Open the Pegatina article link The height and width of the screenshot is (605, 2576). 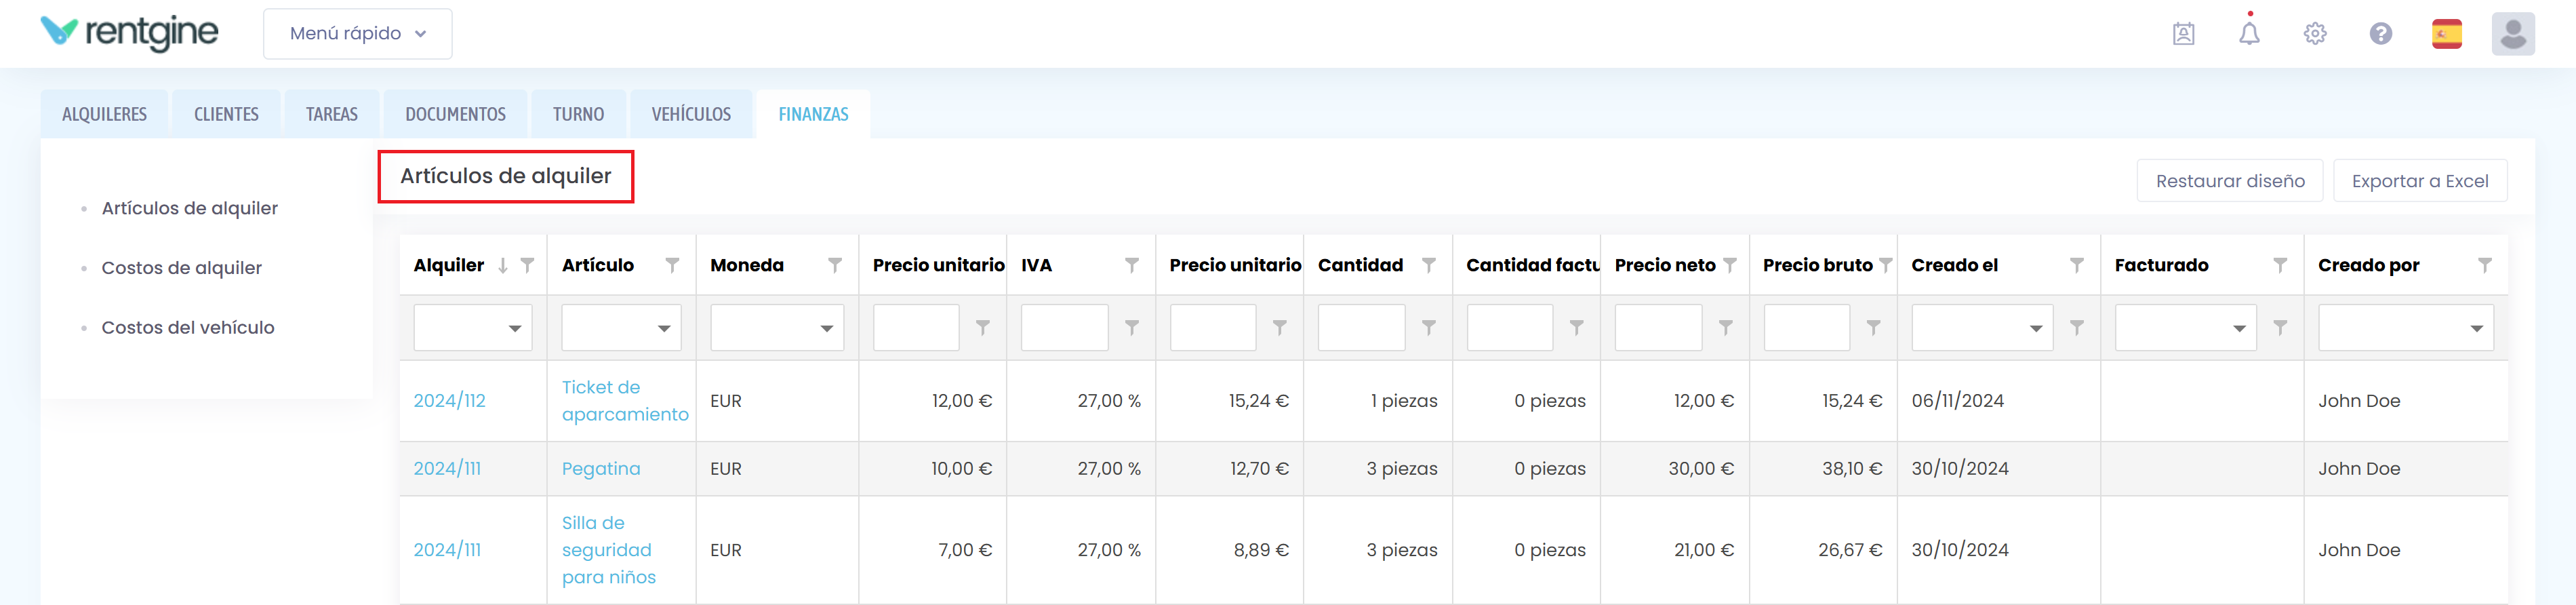[601, 469]
